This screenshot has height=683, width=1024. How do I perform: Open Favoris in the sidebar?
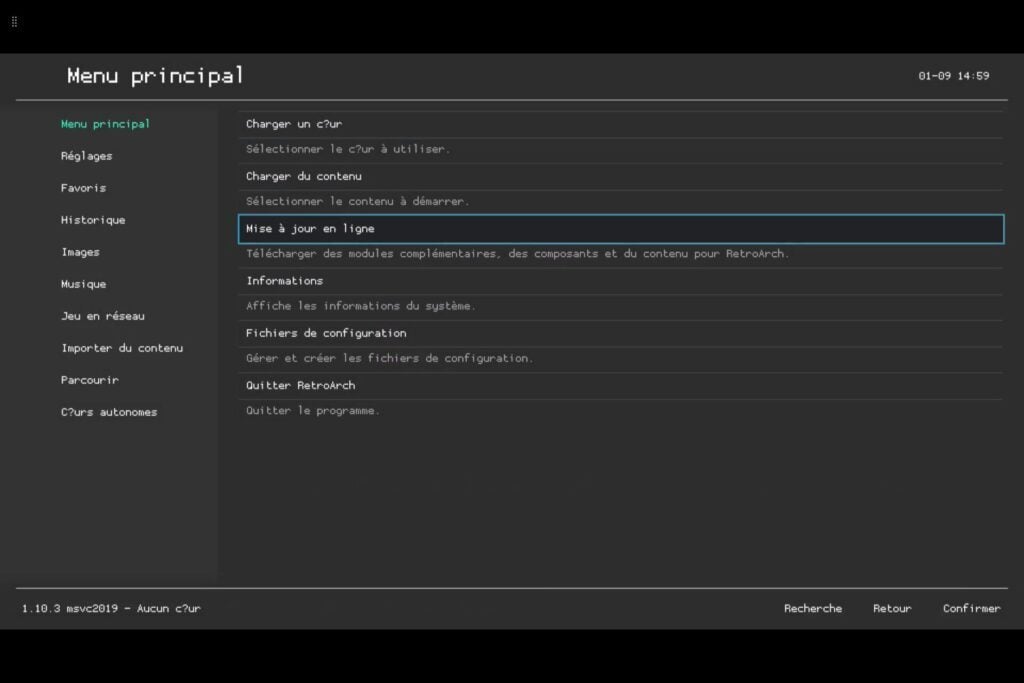click(83, 188)
